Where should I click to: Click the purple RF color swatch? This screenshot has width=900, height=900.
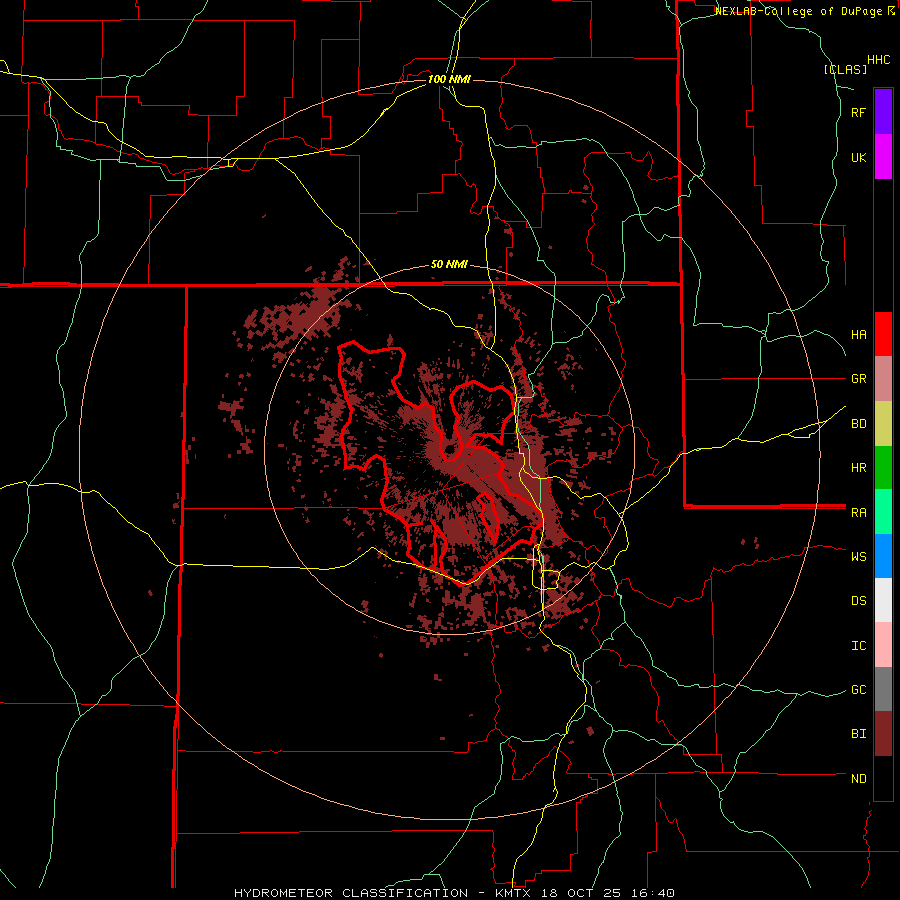tap(883, 111)
